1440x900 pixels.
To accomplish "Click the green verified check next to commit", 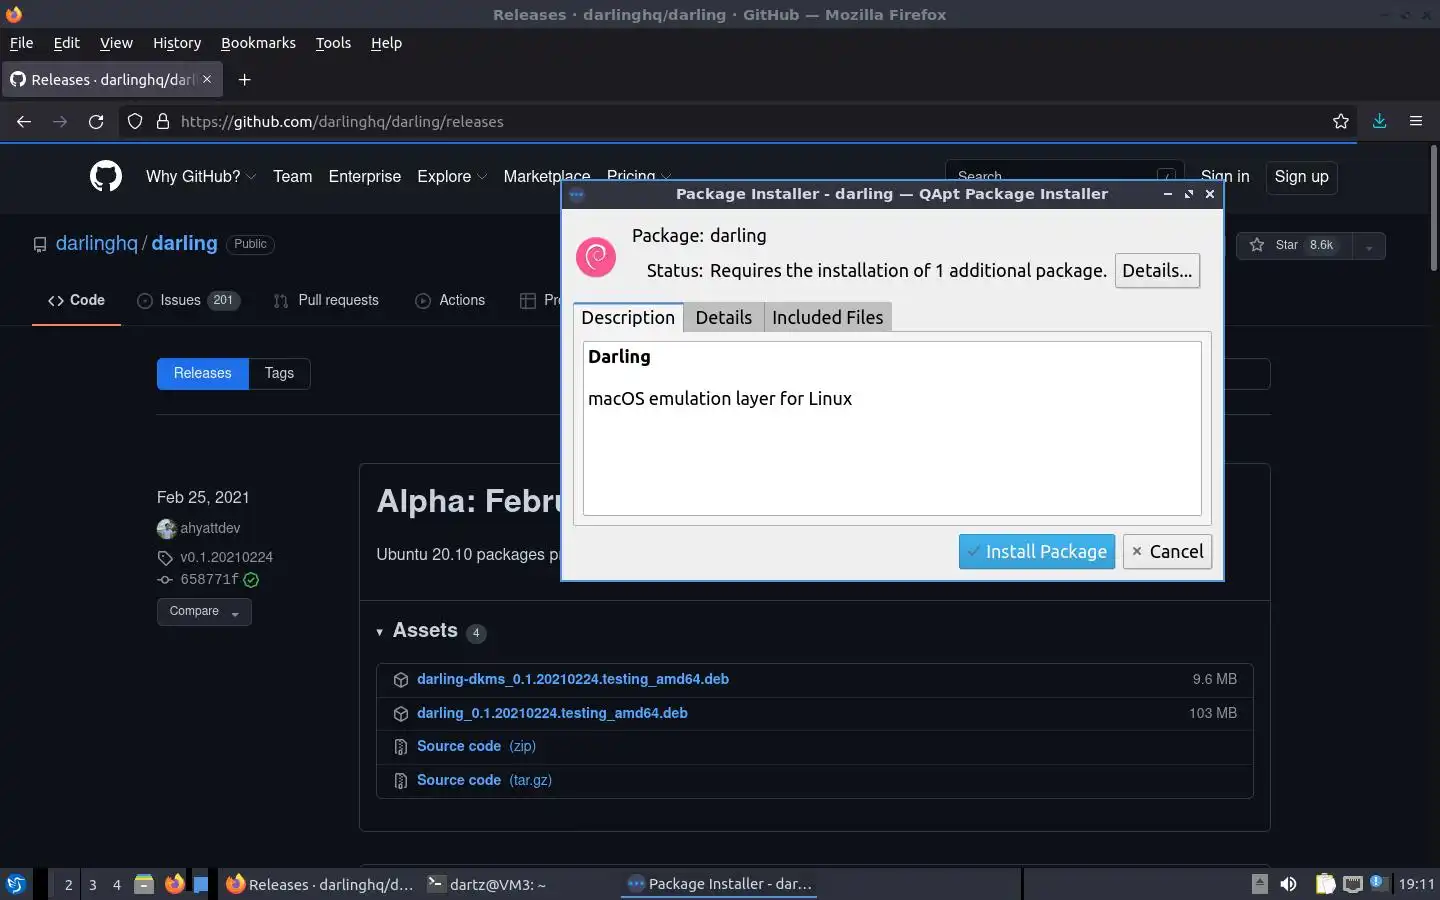I will click(251, 580).
